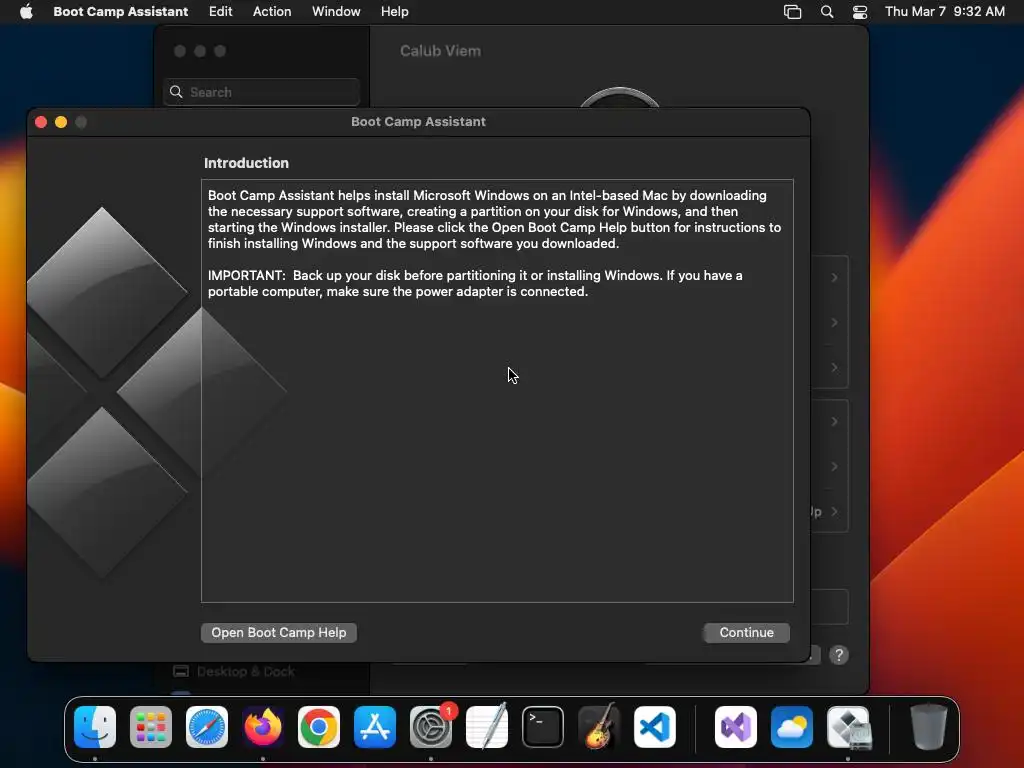Open the Apple menu
Image resolution: width=1024 pixels, height=768 pixels.
pyautogui.click(x=26, y=11)
